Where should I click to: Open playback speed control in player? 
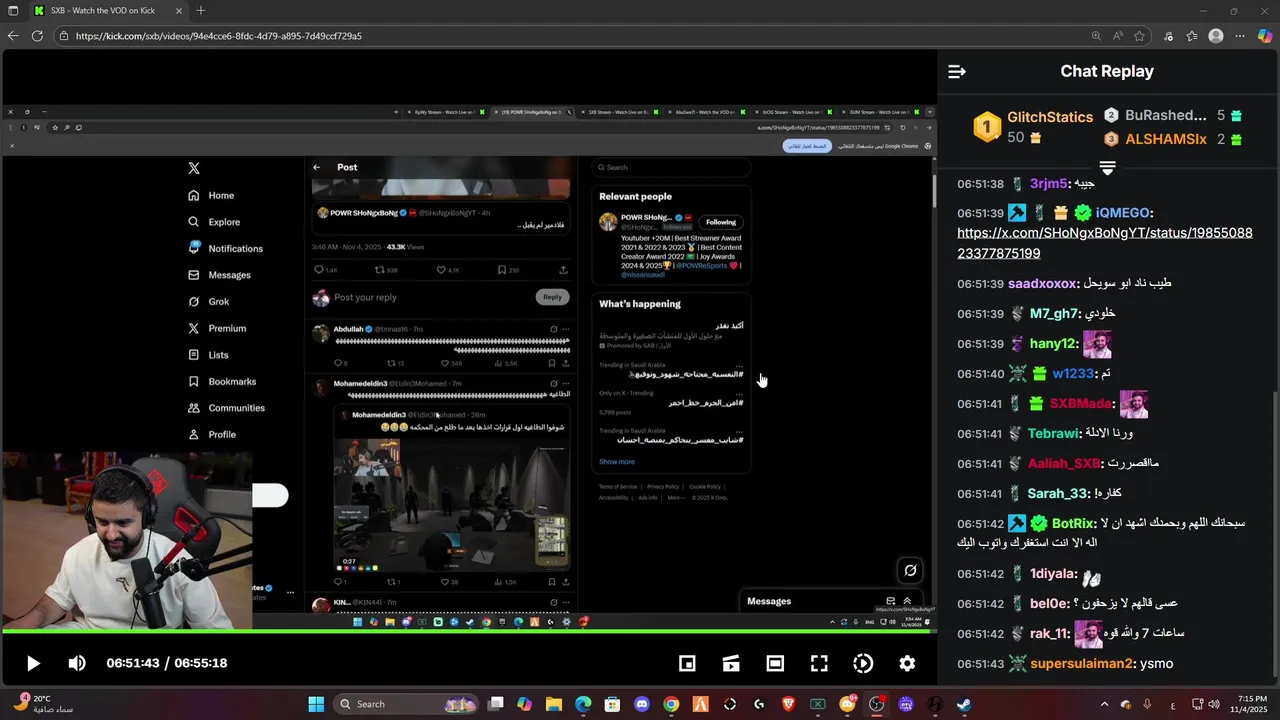tap(863, 663)
